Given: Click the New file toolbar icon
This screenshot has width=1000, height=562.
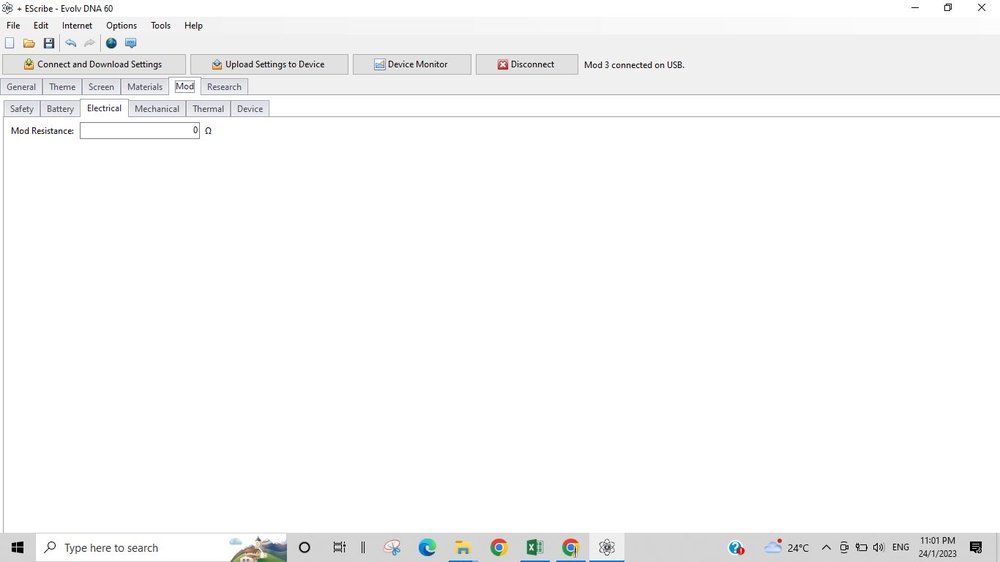Looking at the screenshot, I should [x=10, y=43].
